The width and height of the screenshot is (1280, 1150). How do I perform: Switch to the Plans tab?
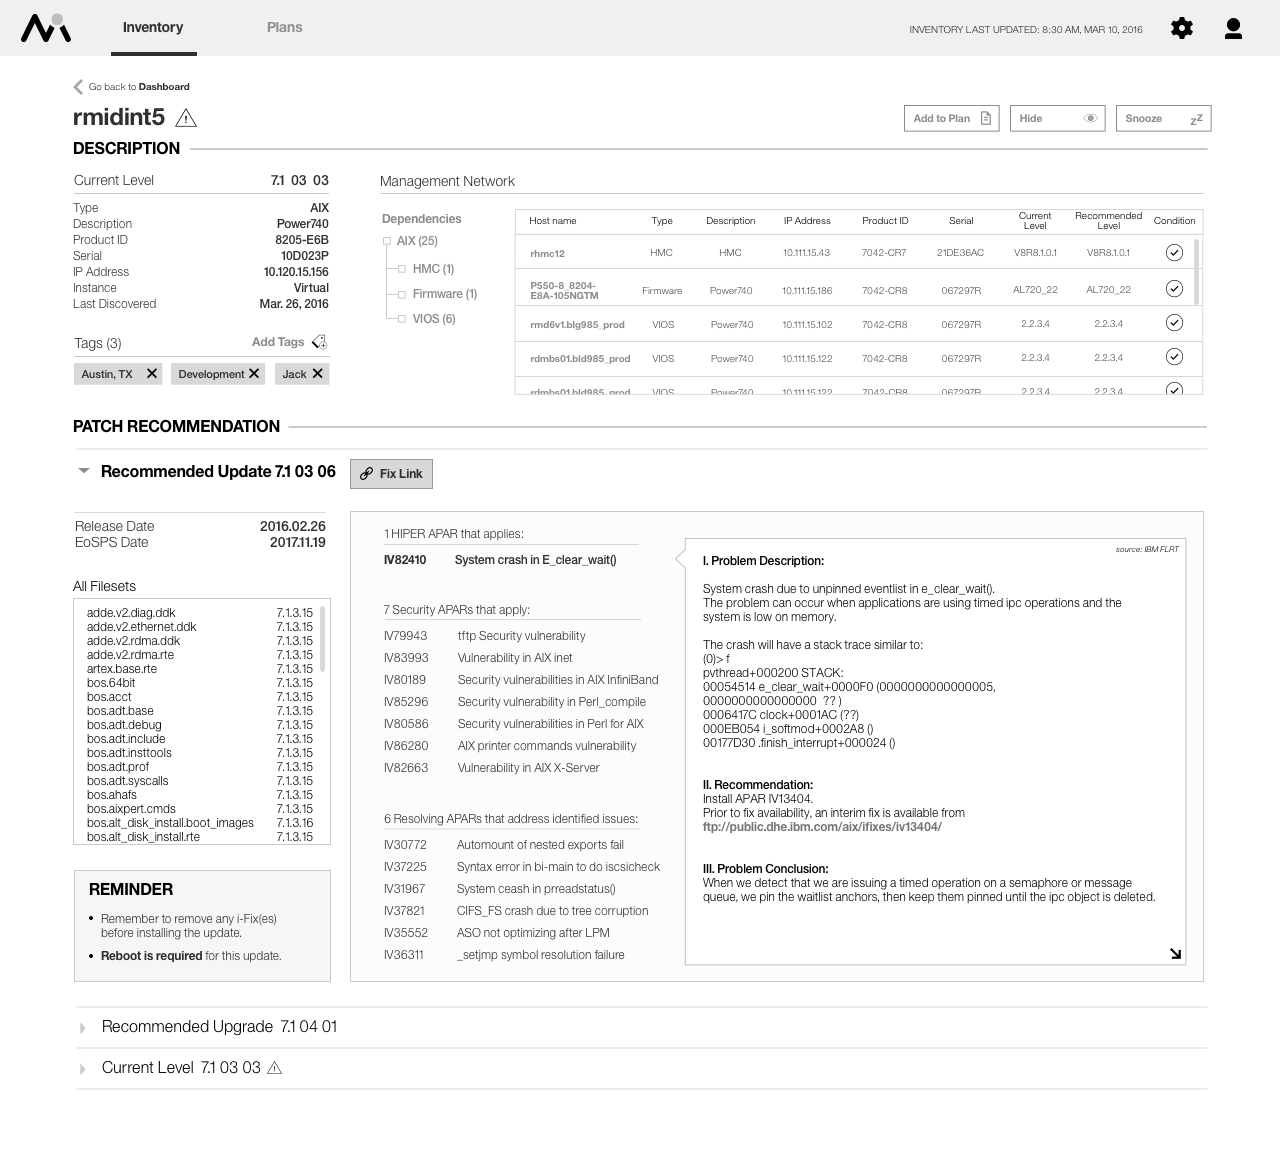pyautogui.click(x=284, y=28)
